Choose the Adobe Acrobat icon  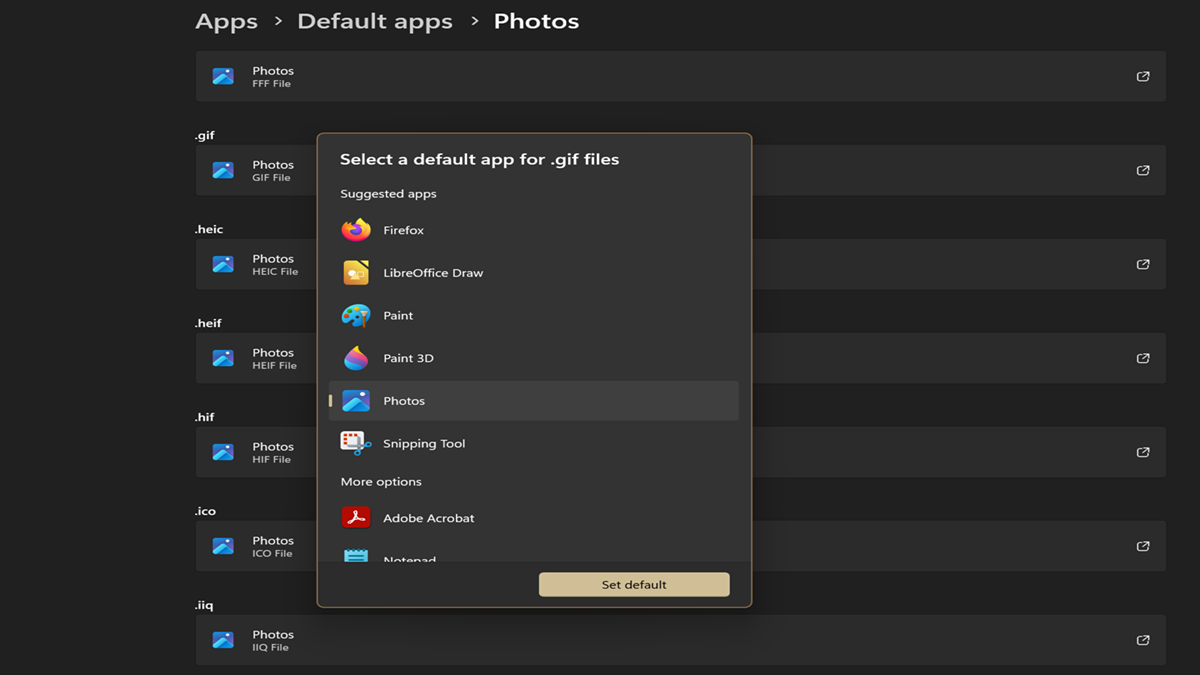[356, 518]
